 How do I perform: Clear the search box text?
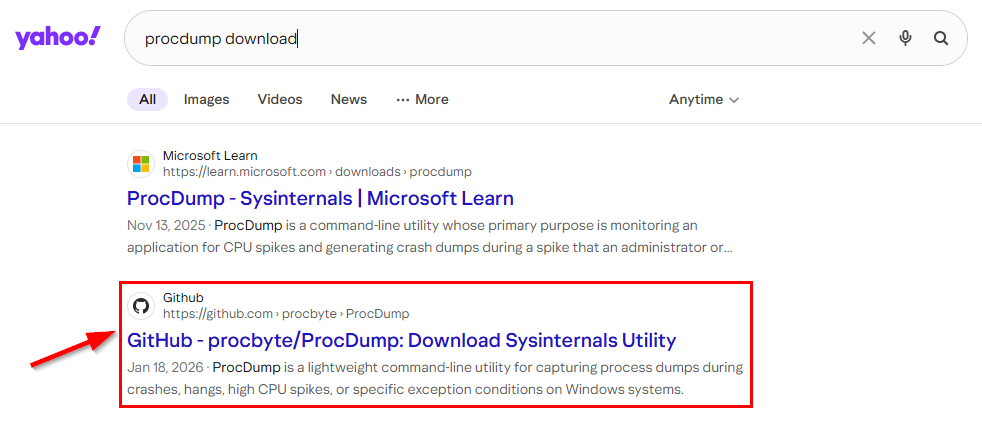pyautogui.click(x=868, y=38)
